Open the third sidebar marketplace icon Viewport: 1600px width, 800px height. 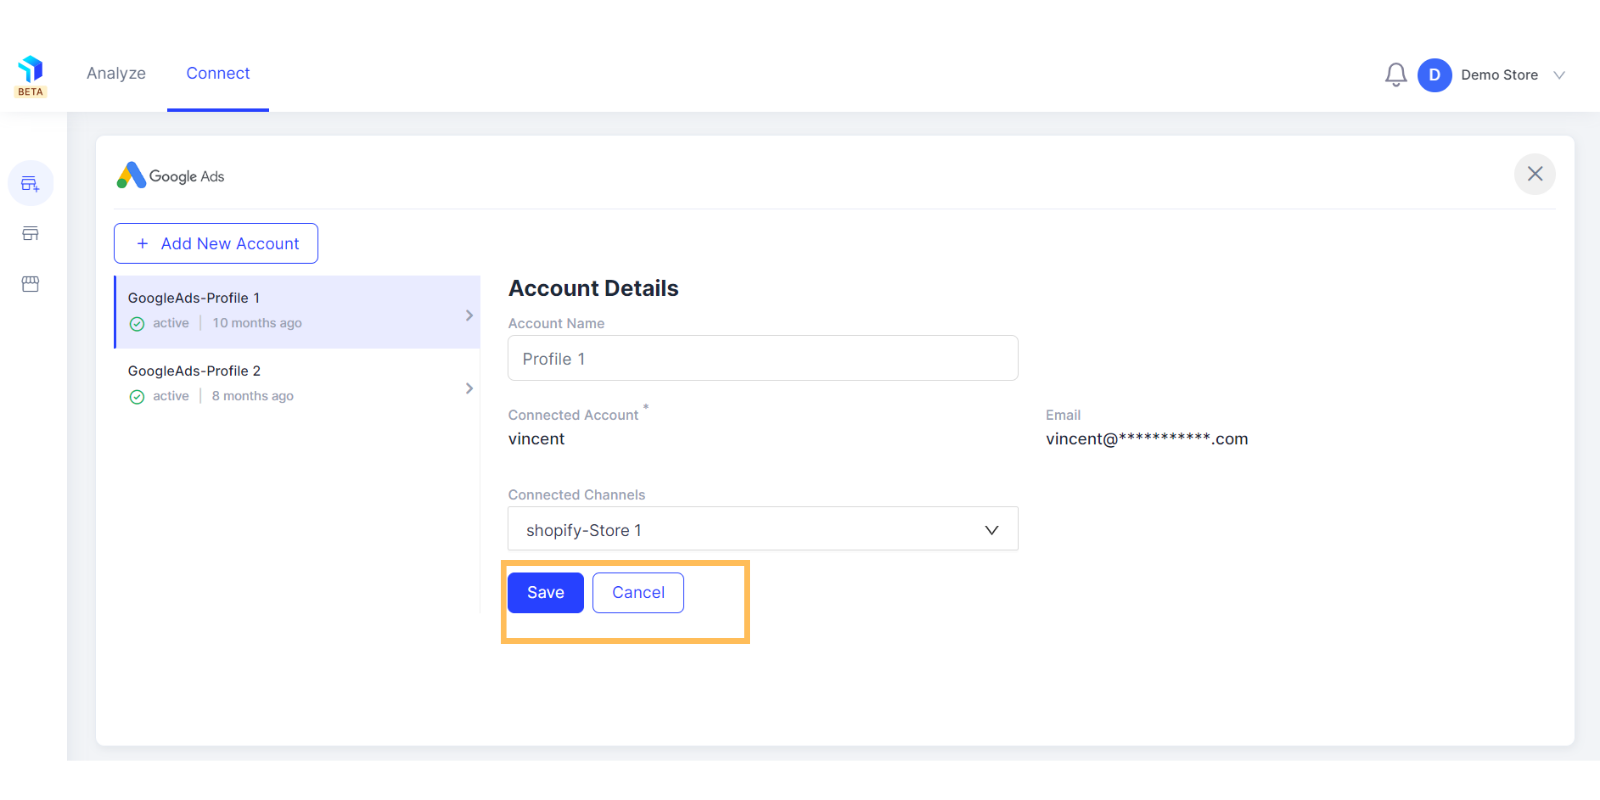(x=30, y=284)
